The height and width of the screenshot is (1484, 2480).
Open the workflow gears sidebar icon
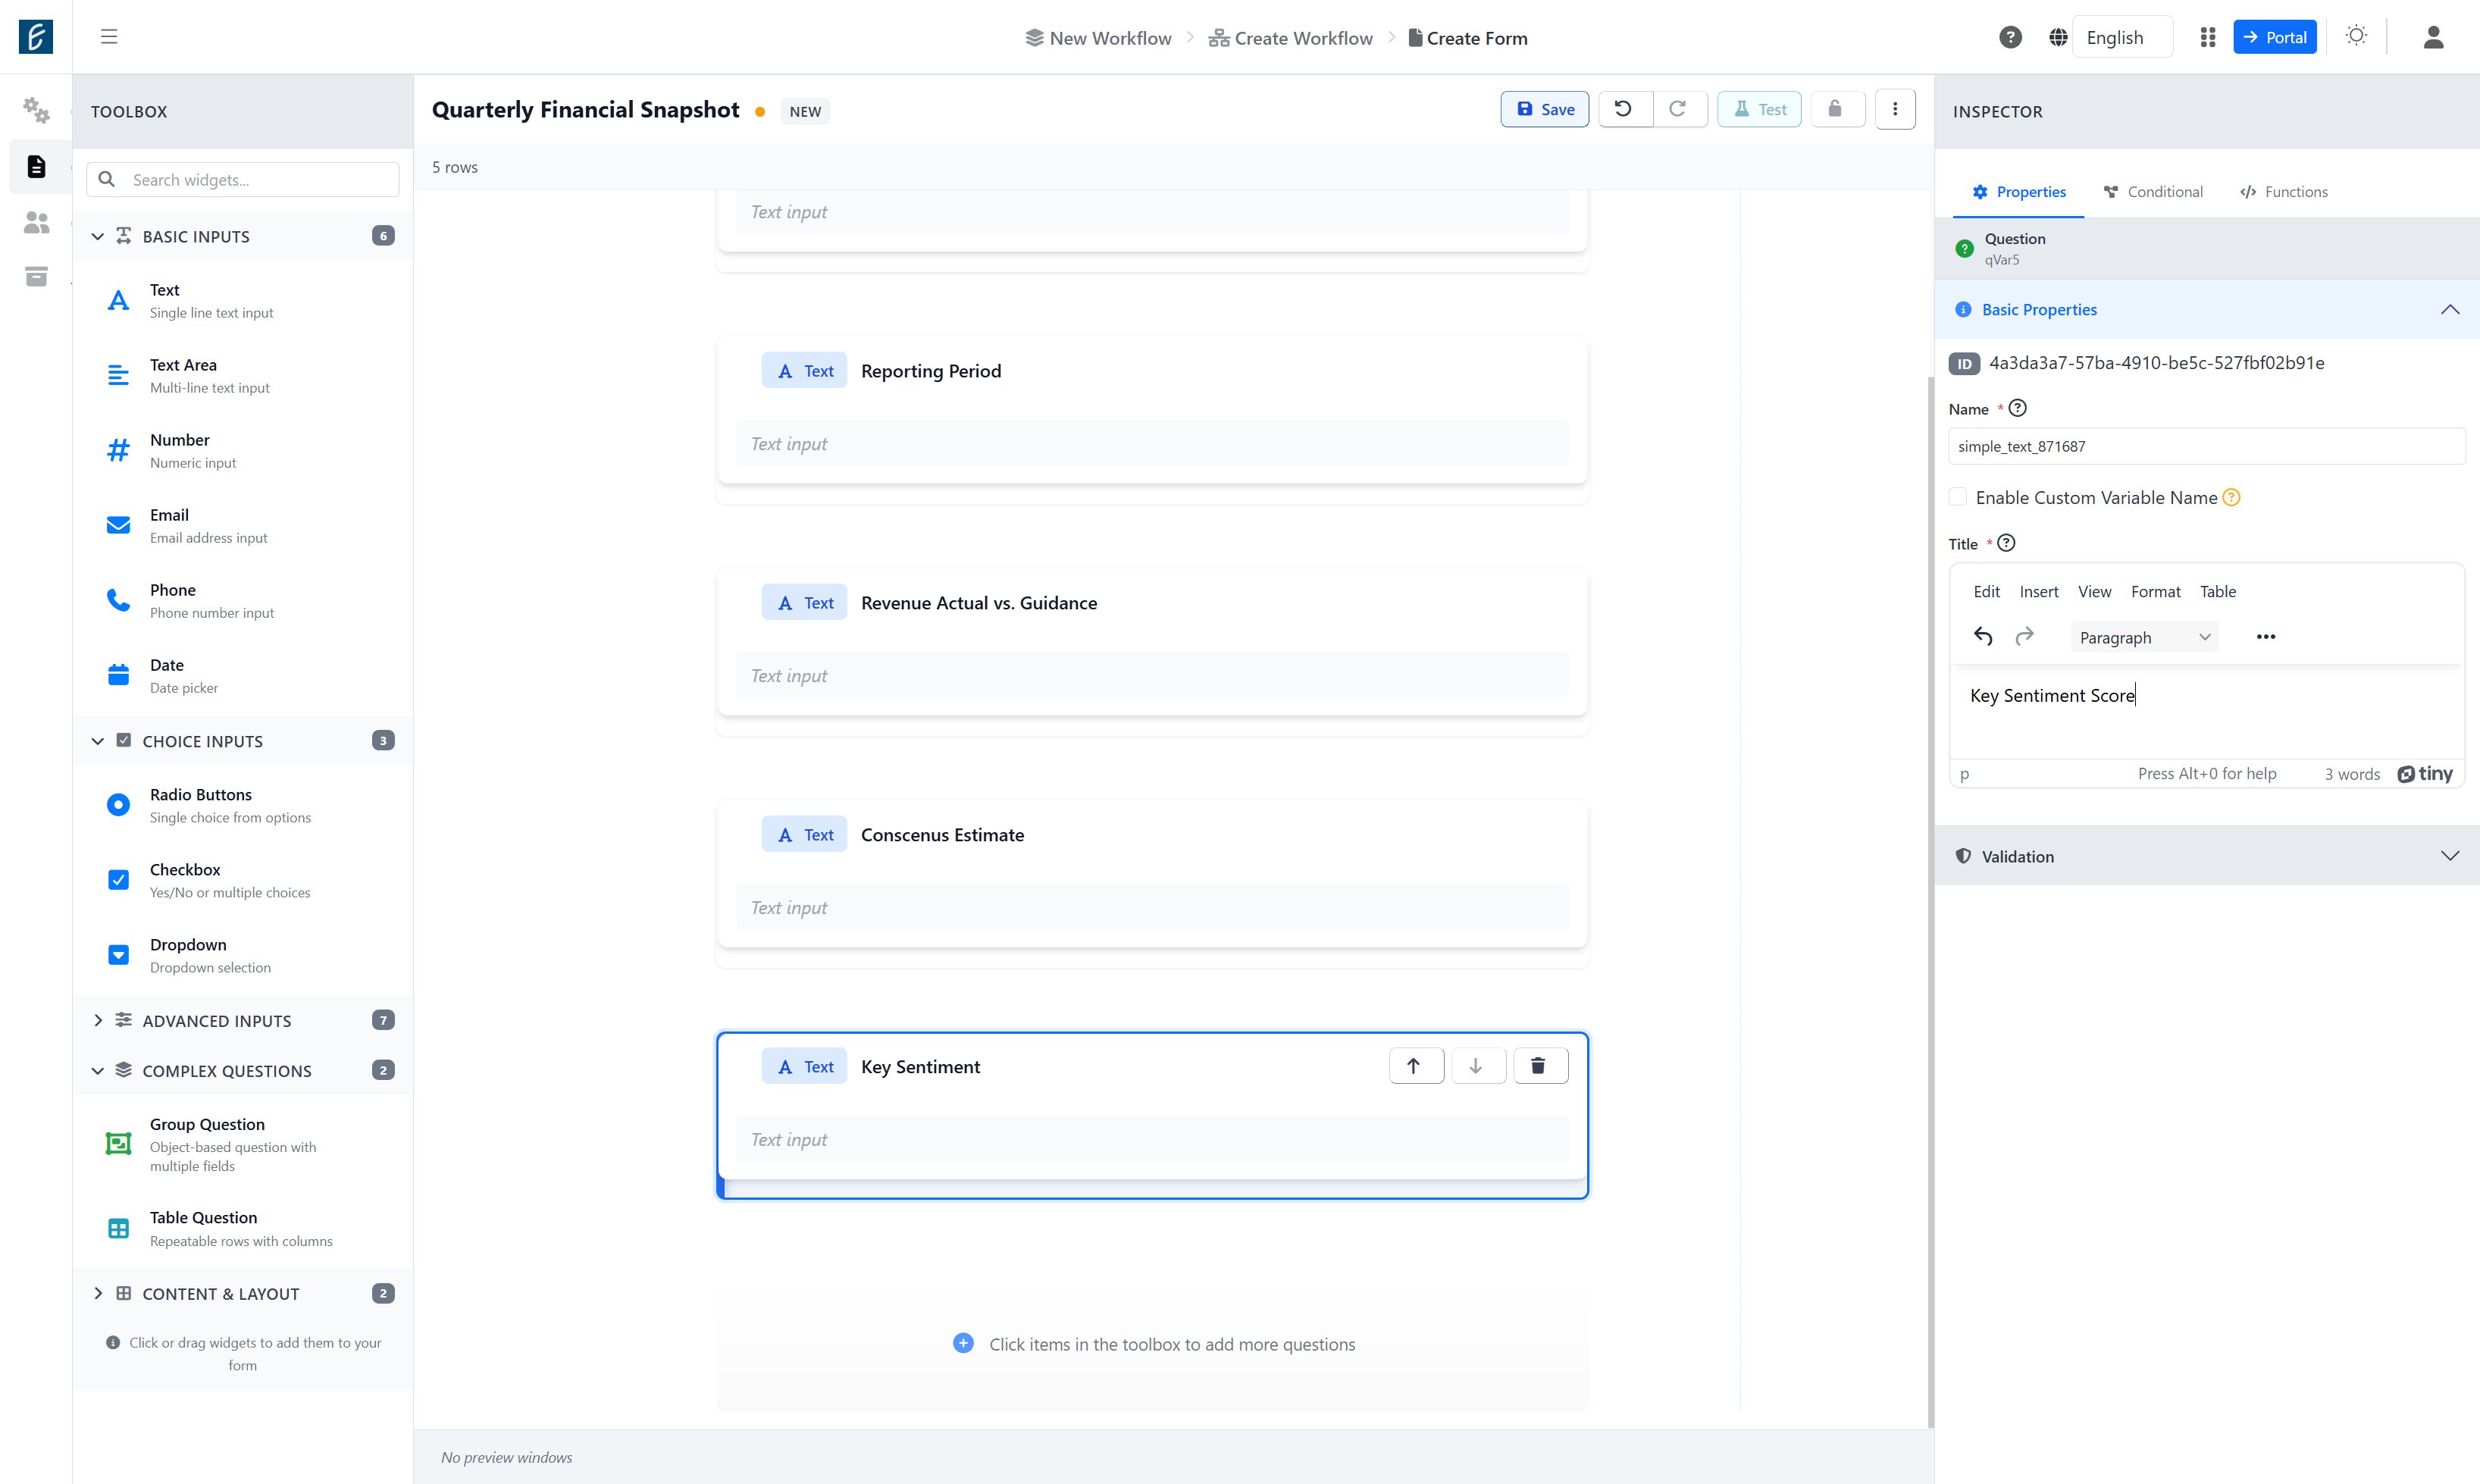click(x=36, y=110)
